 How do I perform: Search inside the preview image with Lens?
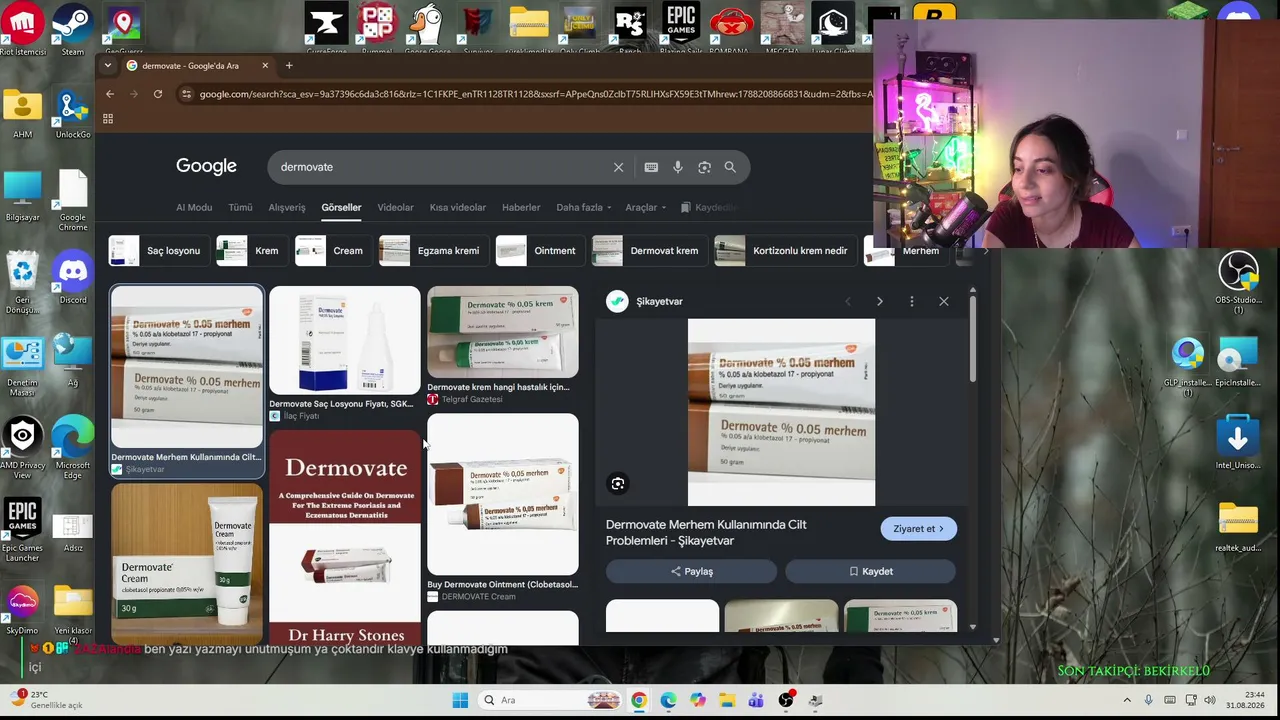point(618,484)
